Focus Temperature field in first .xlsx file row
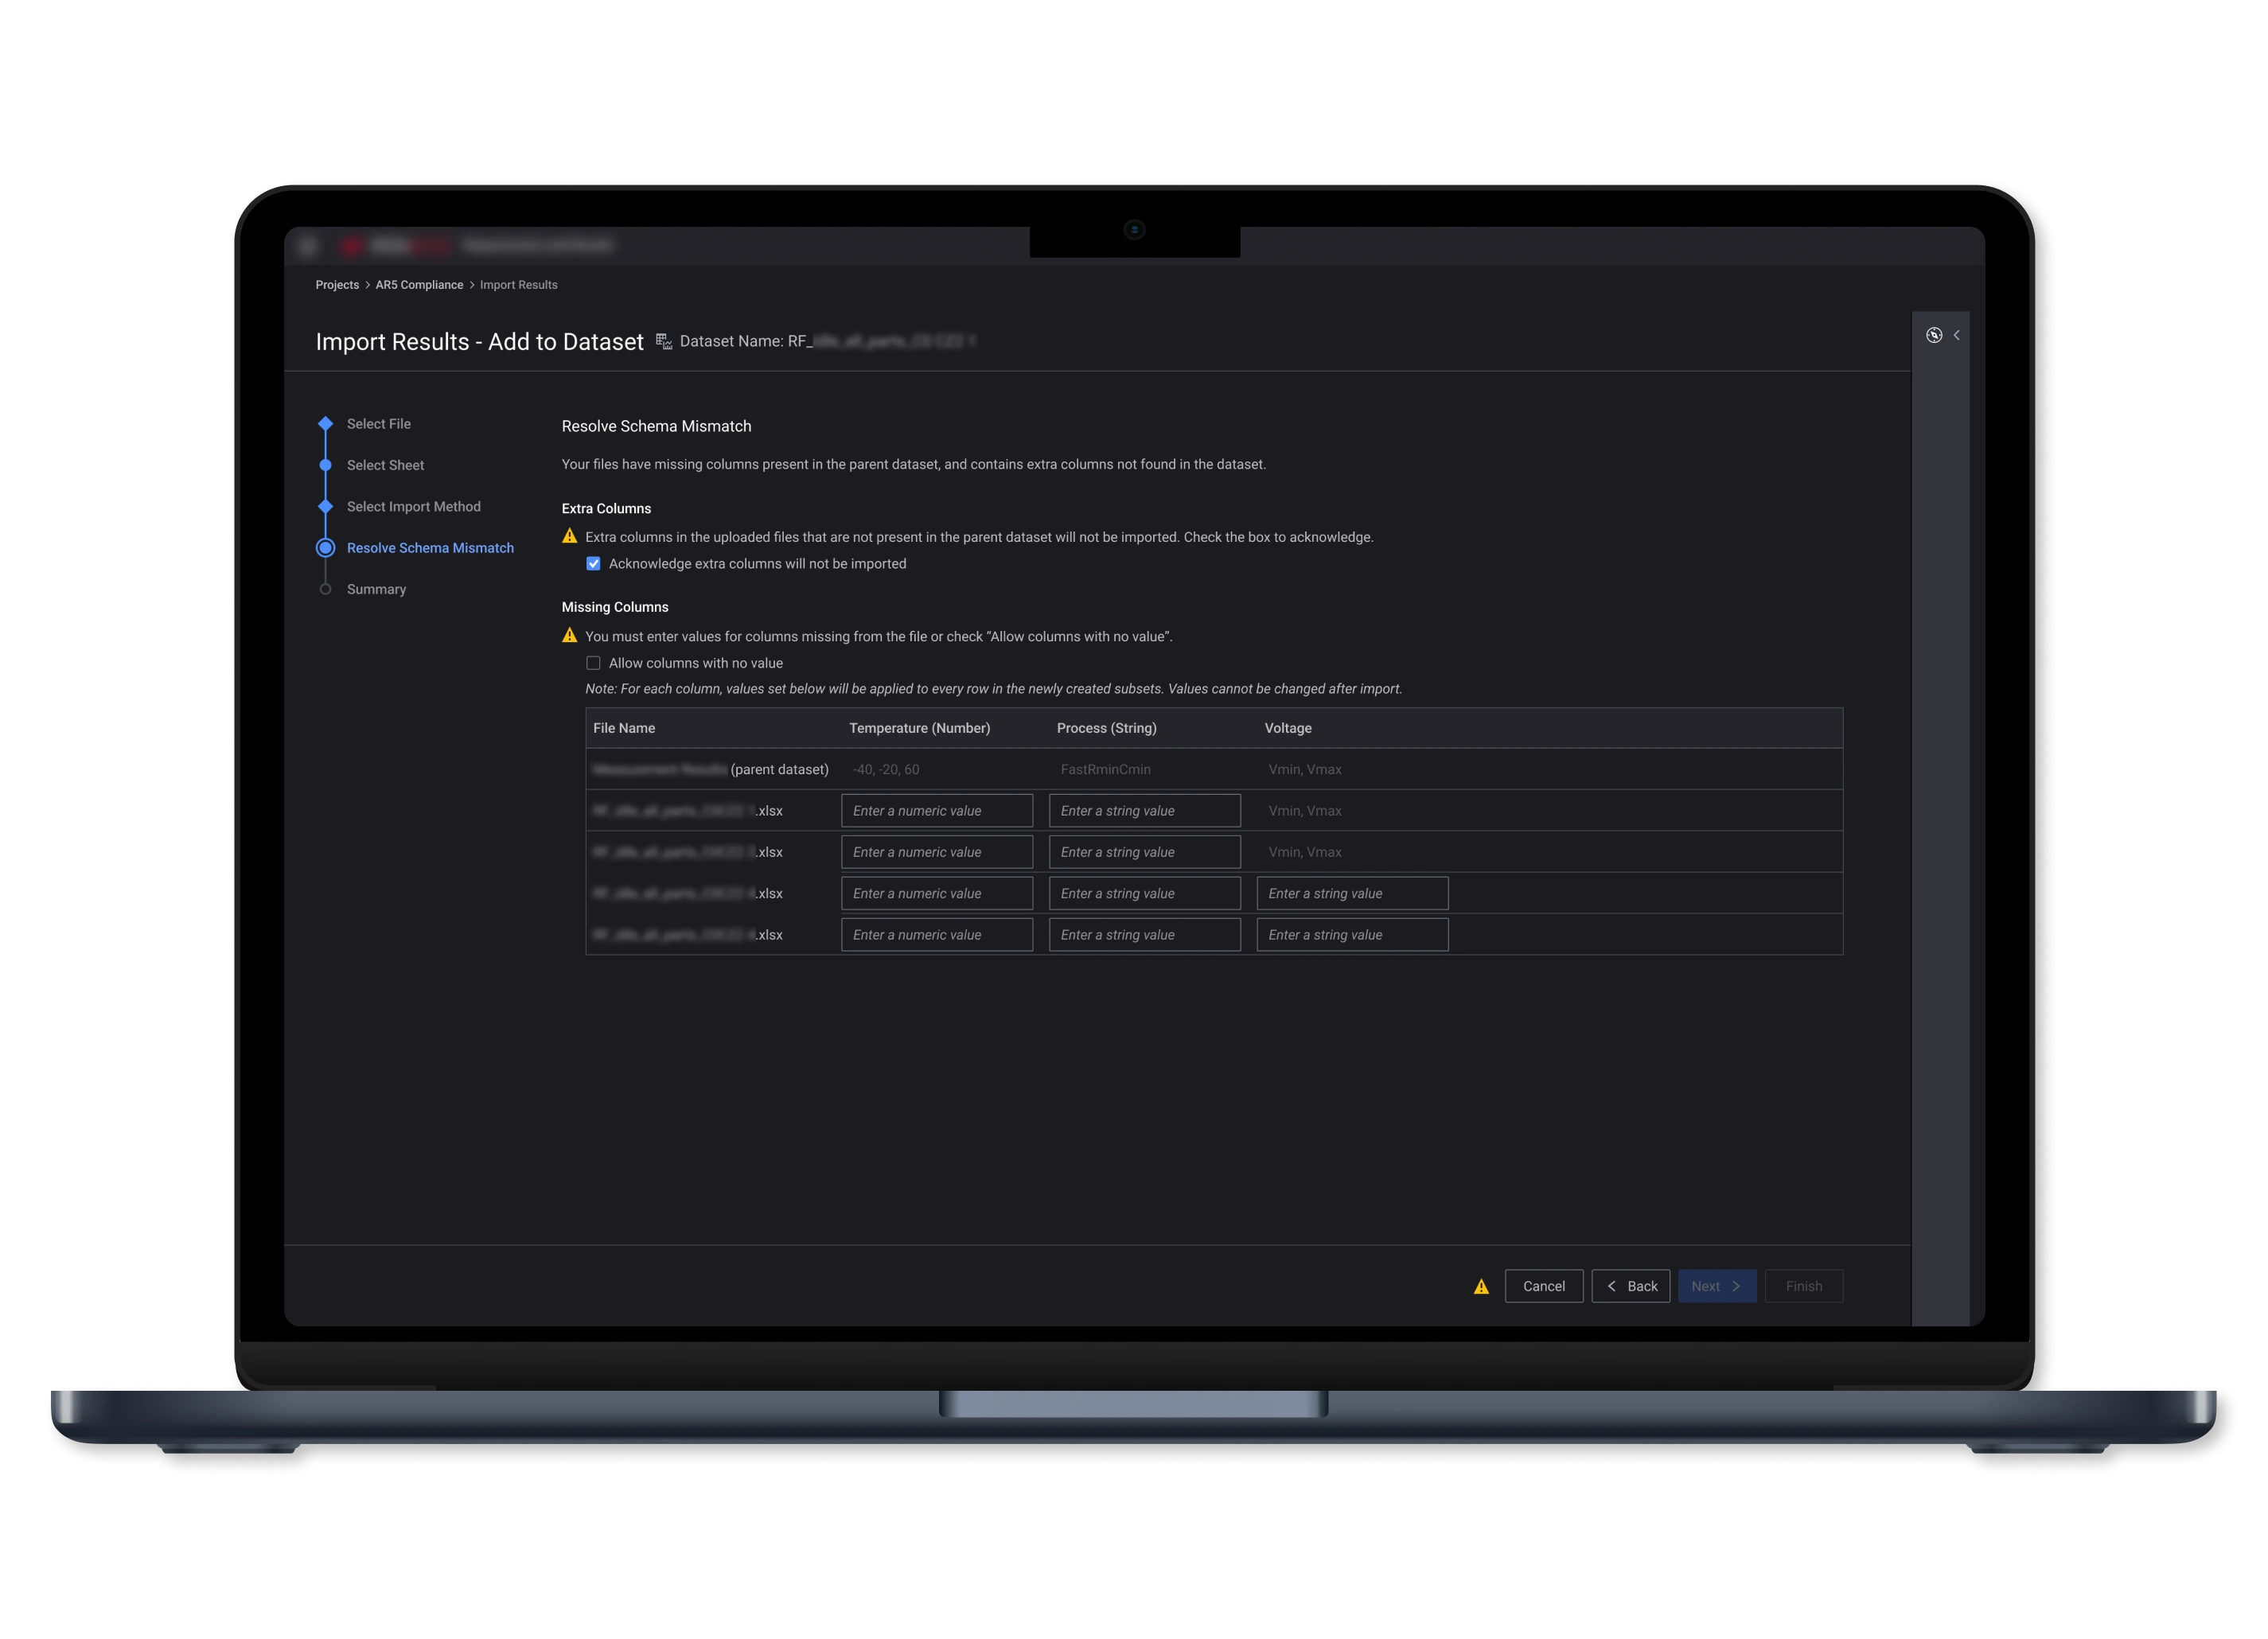 pos(937,811)
